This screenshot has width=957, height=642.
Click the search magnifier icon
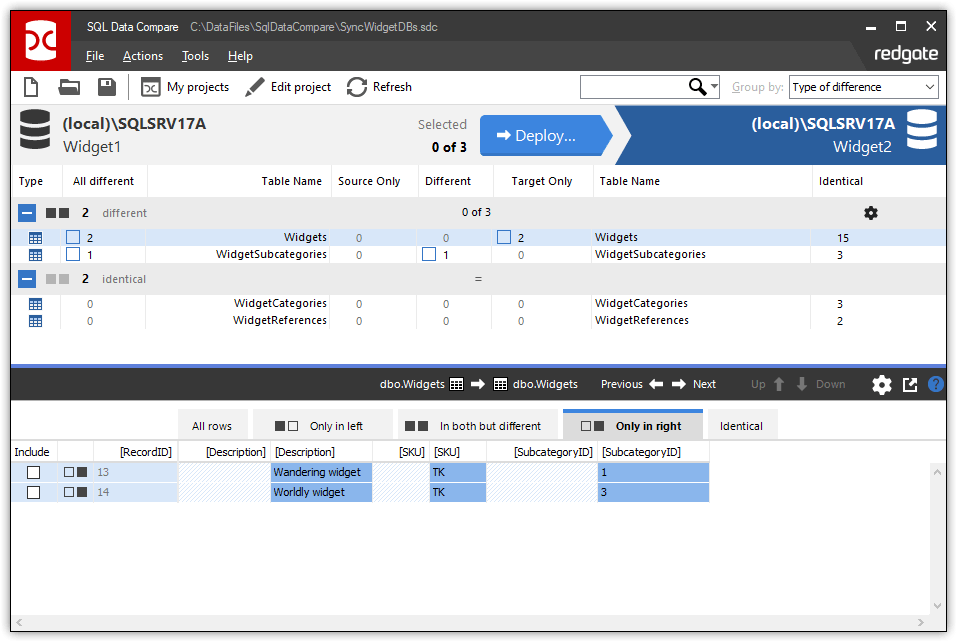pos(697,87)
